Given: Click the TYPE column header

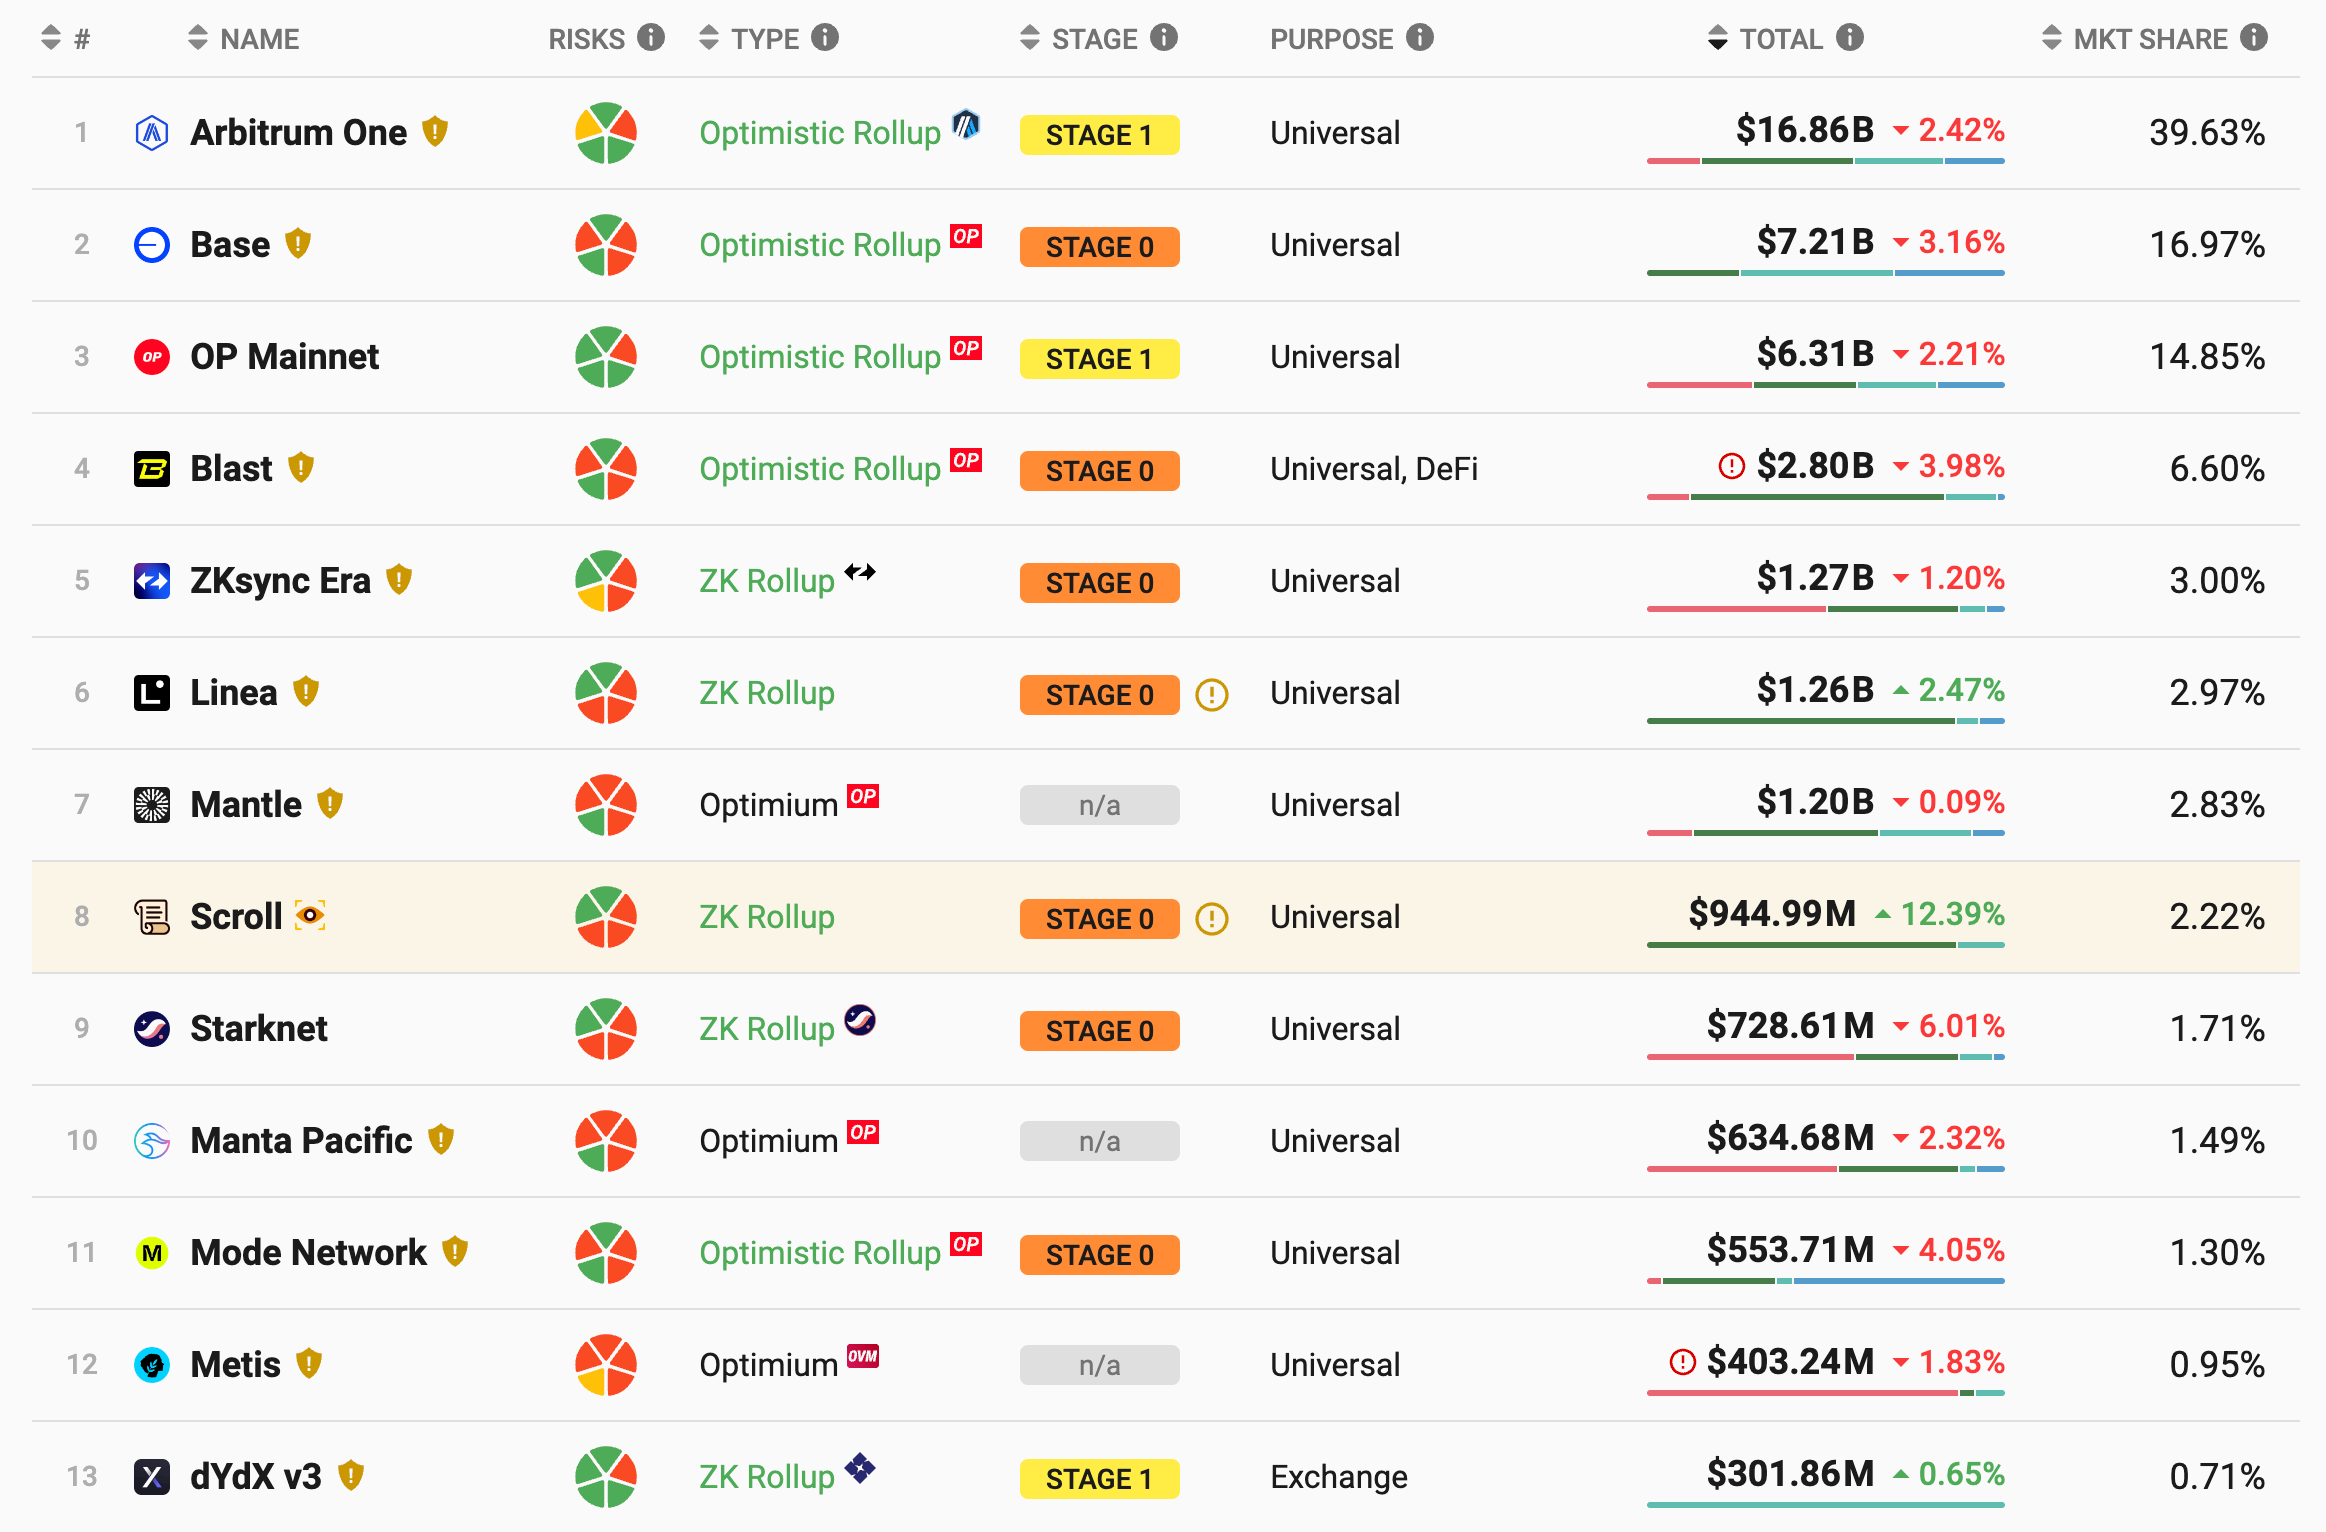Looking at the screenshot, I should coord(765,38).
